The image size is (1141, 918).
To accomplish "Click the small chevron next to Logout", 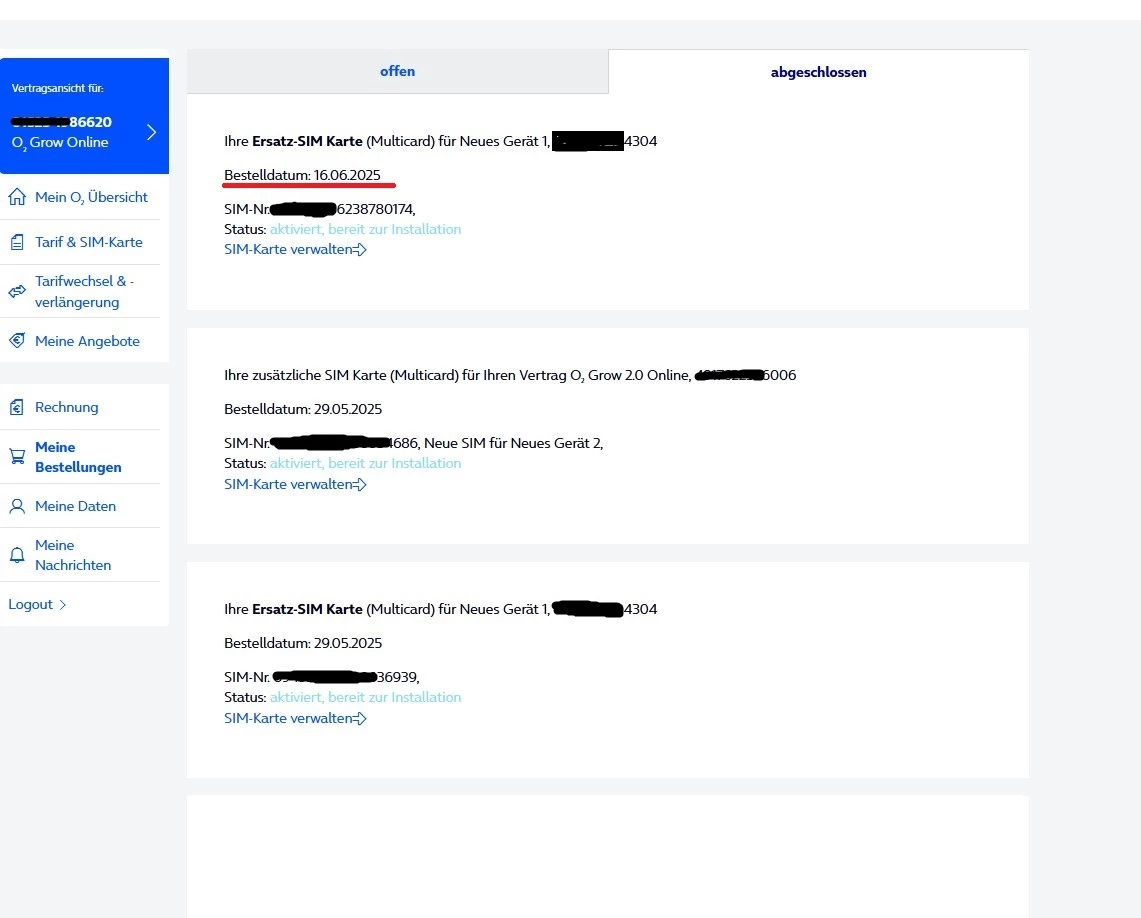I will (x=63, y=604).
